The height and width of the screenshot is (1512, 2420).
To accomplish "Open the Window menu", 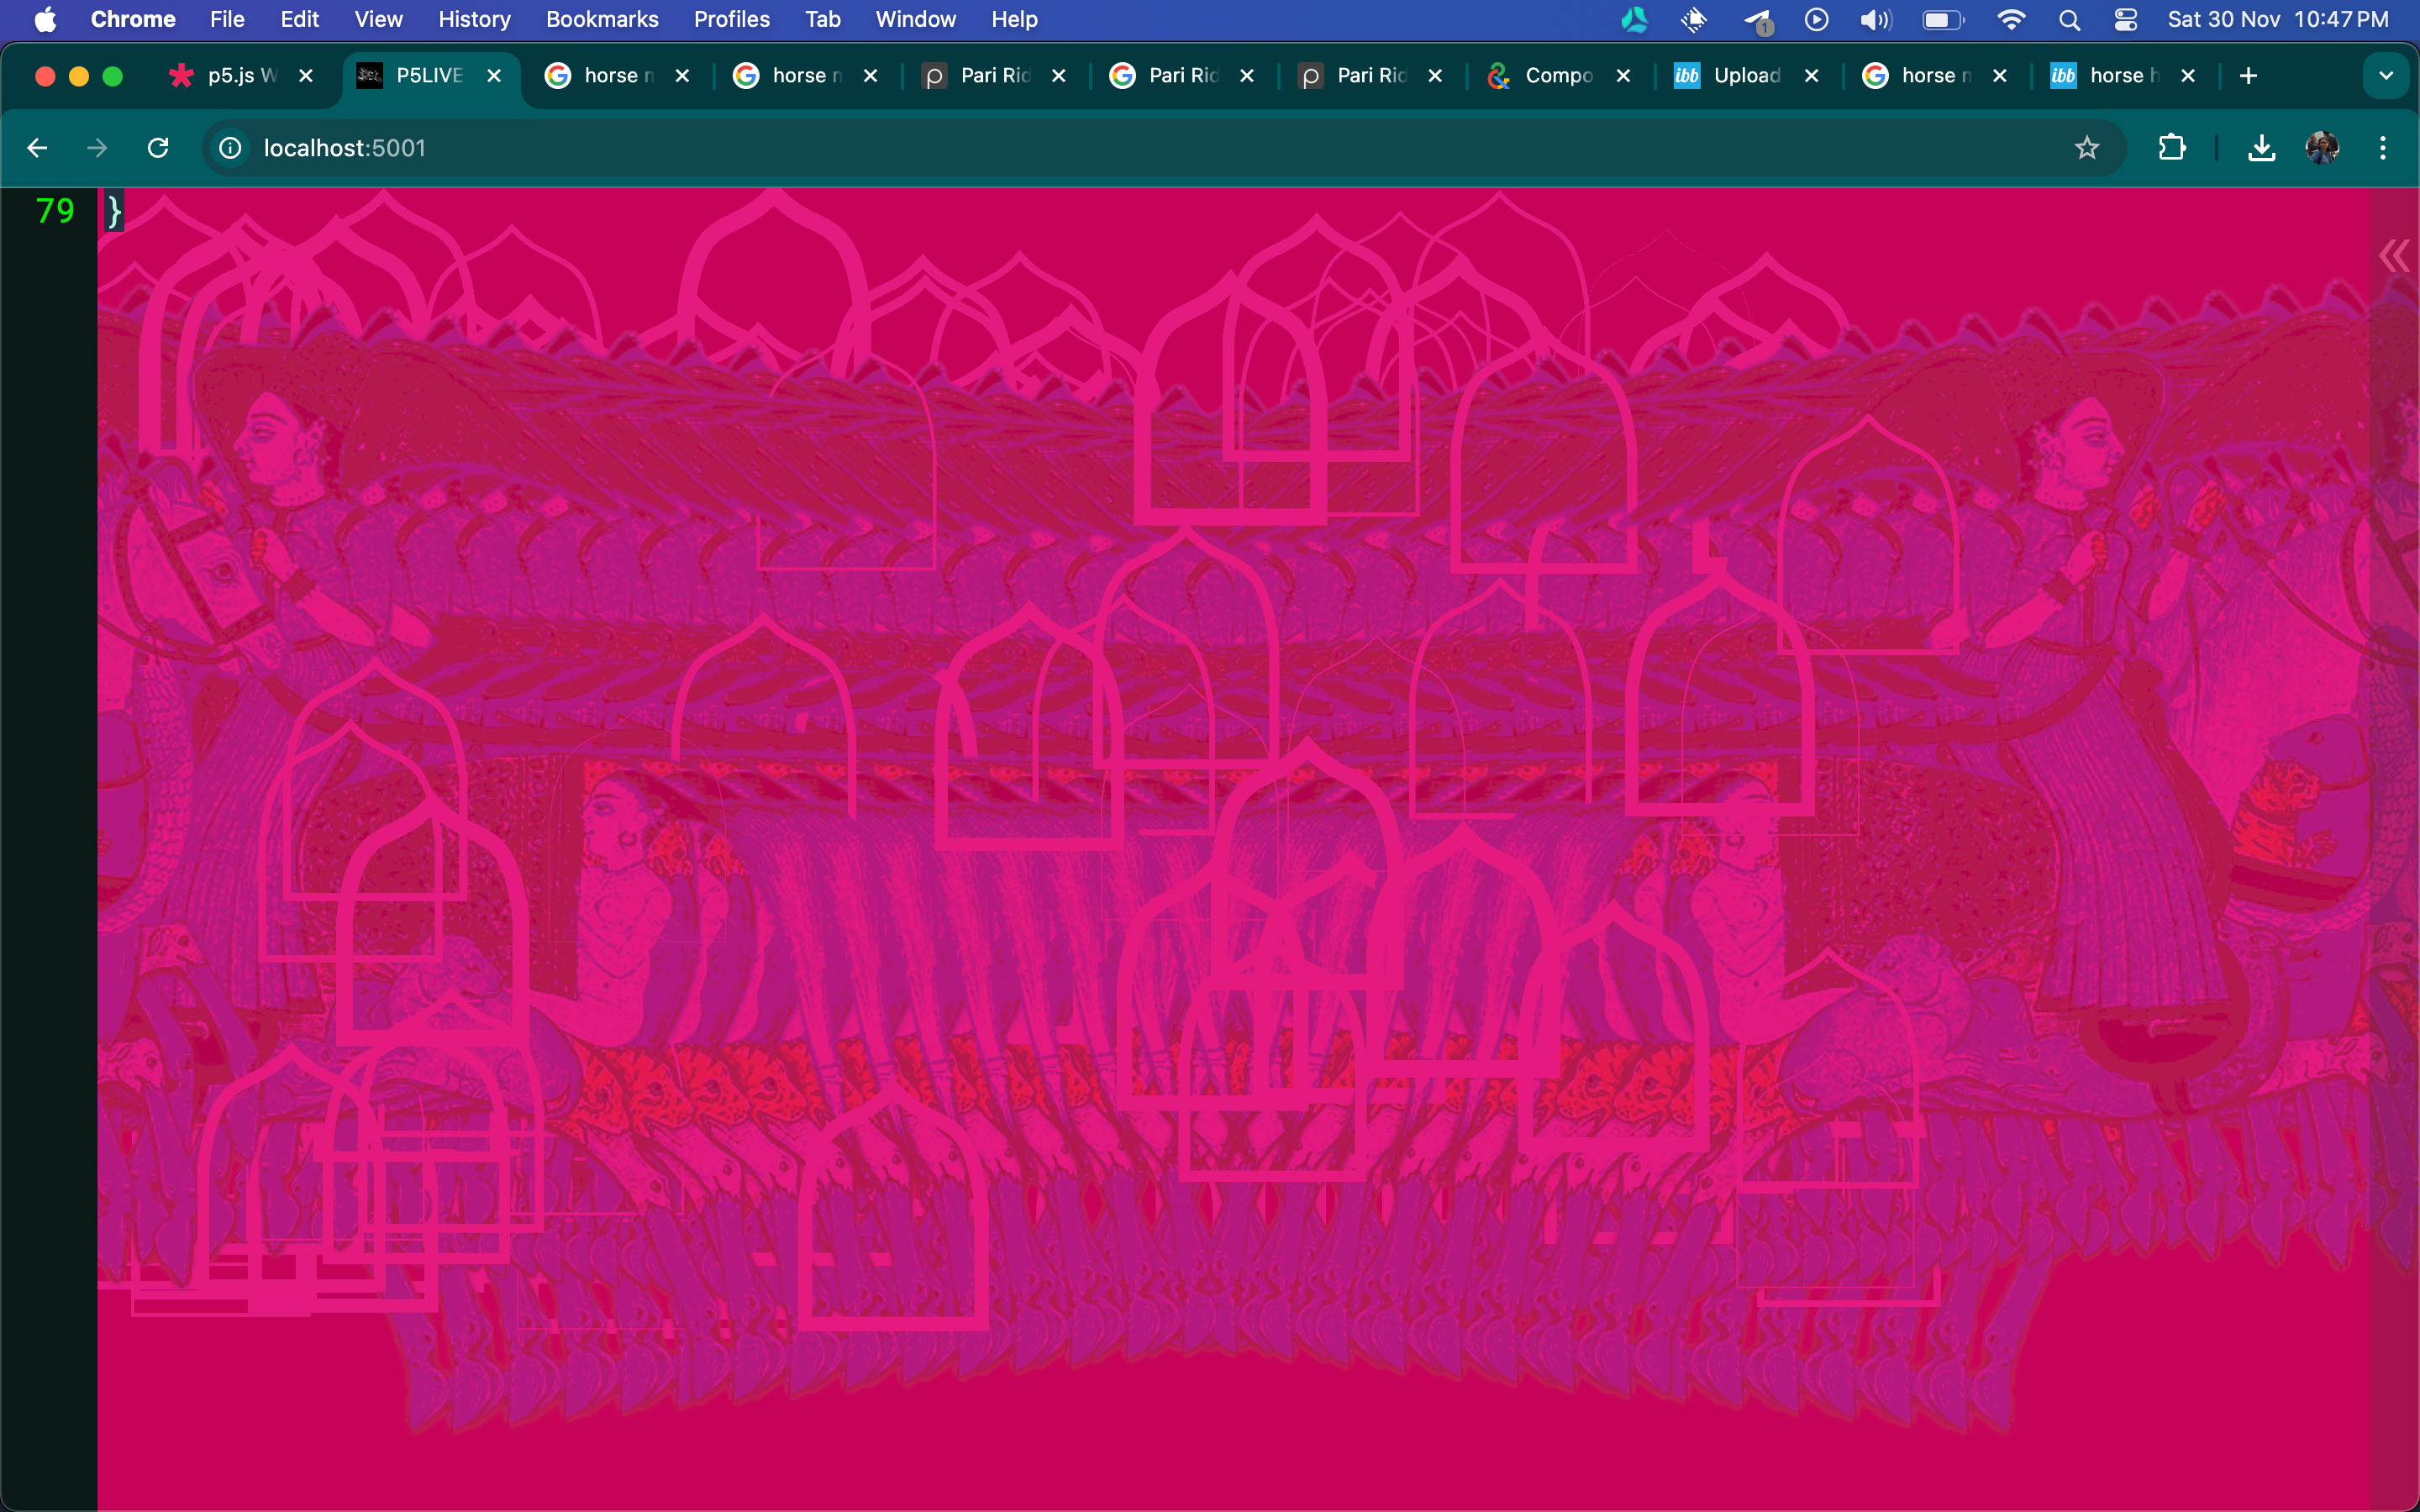I will (915, 19).
